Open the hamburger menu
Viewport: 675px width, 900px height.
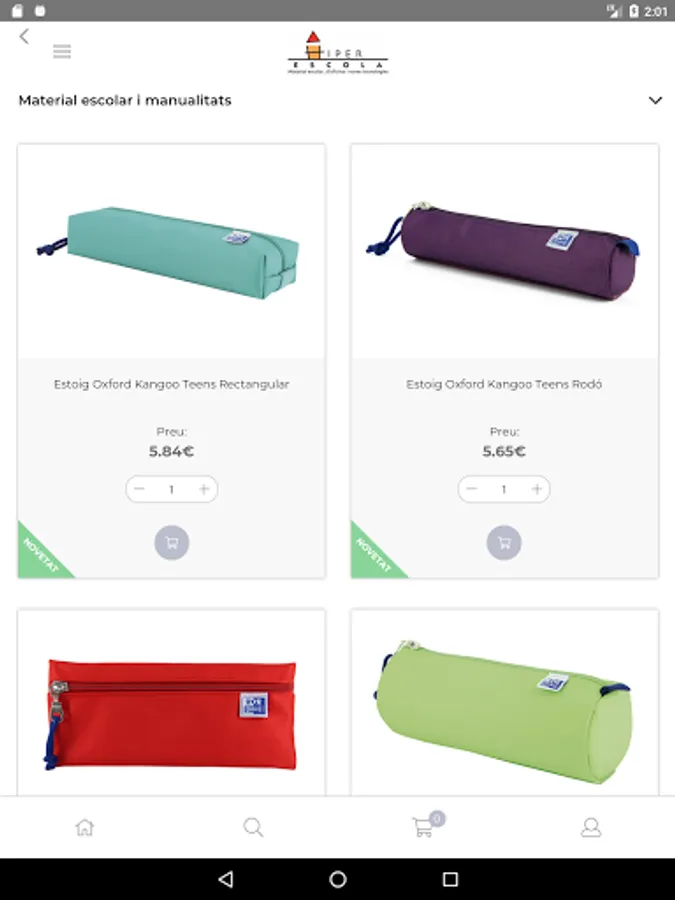tap(62, 52)
